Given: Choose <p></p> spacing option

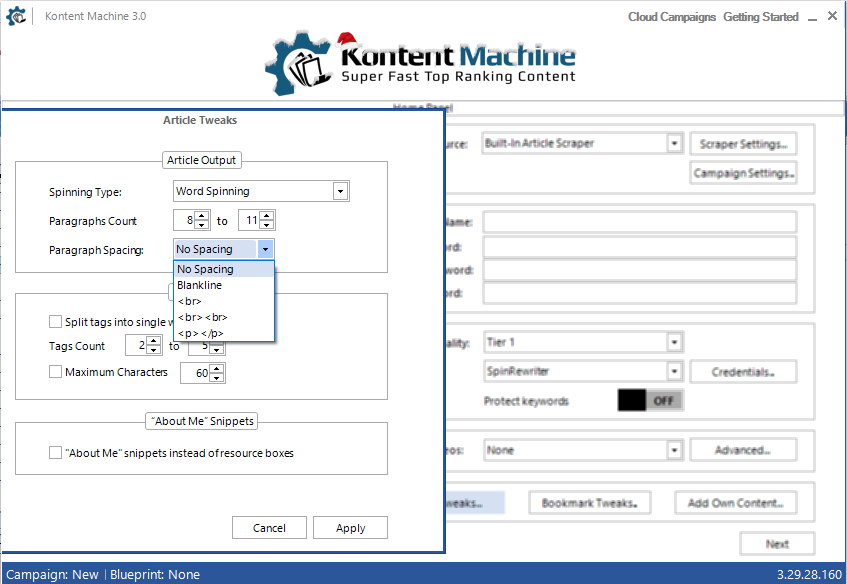Looking at the screenshot, I should [224, 333].
